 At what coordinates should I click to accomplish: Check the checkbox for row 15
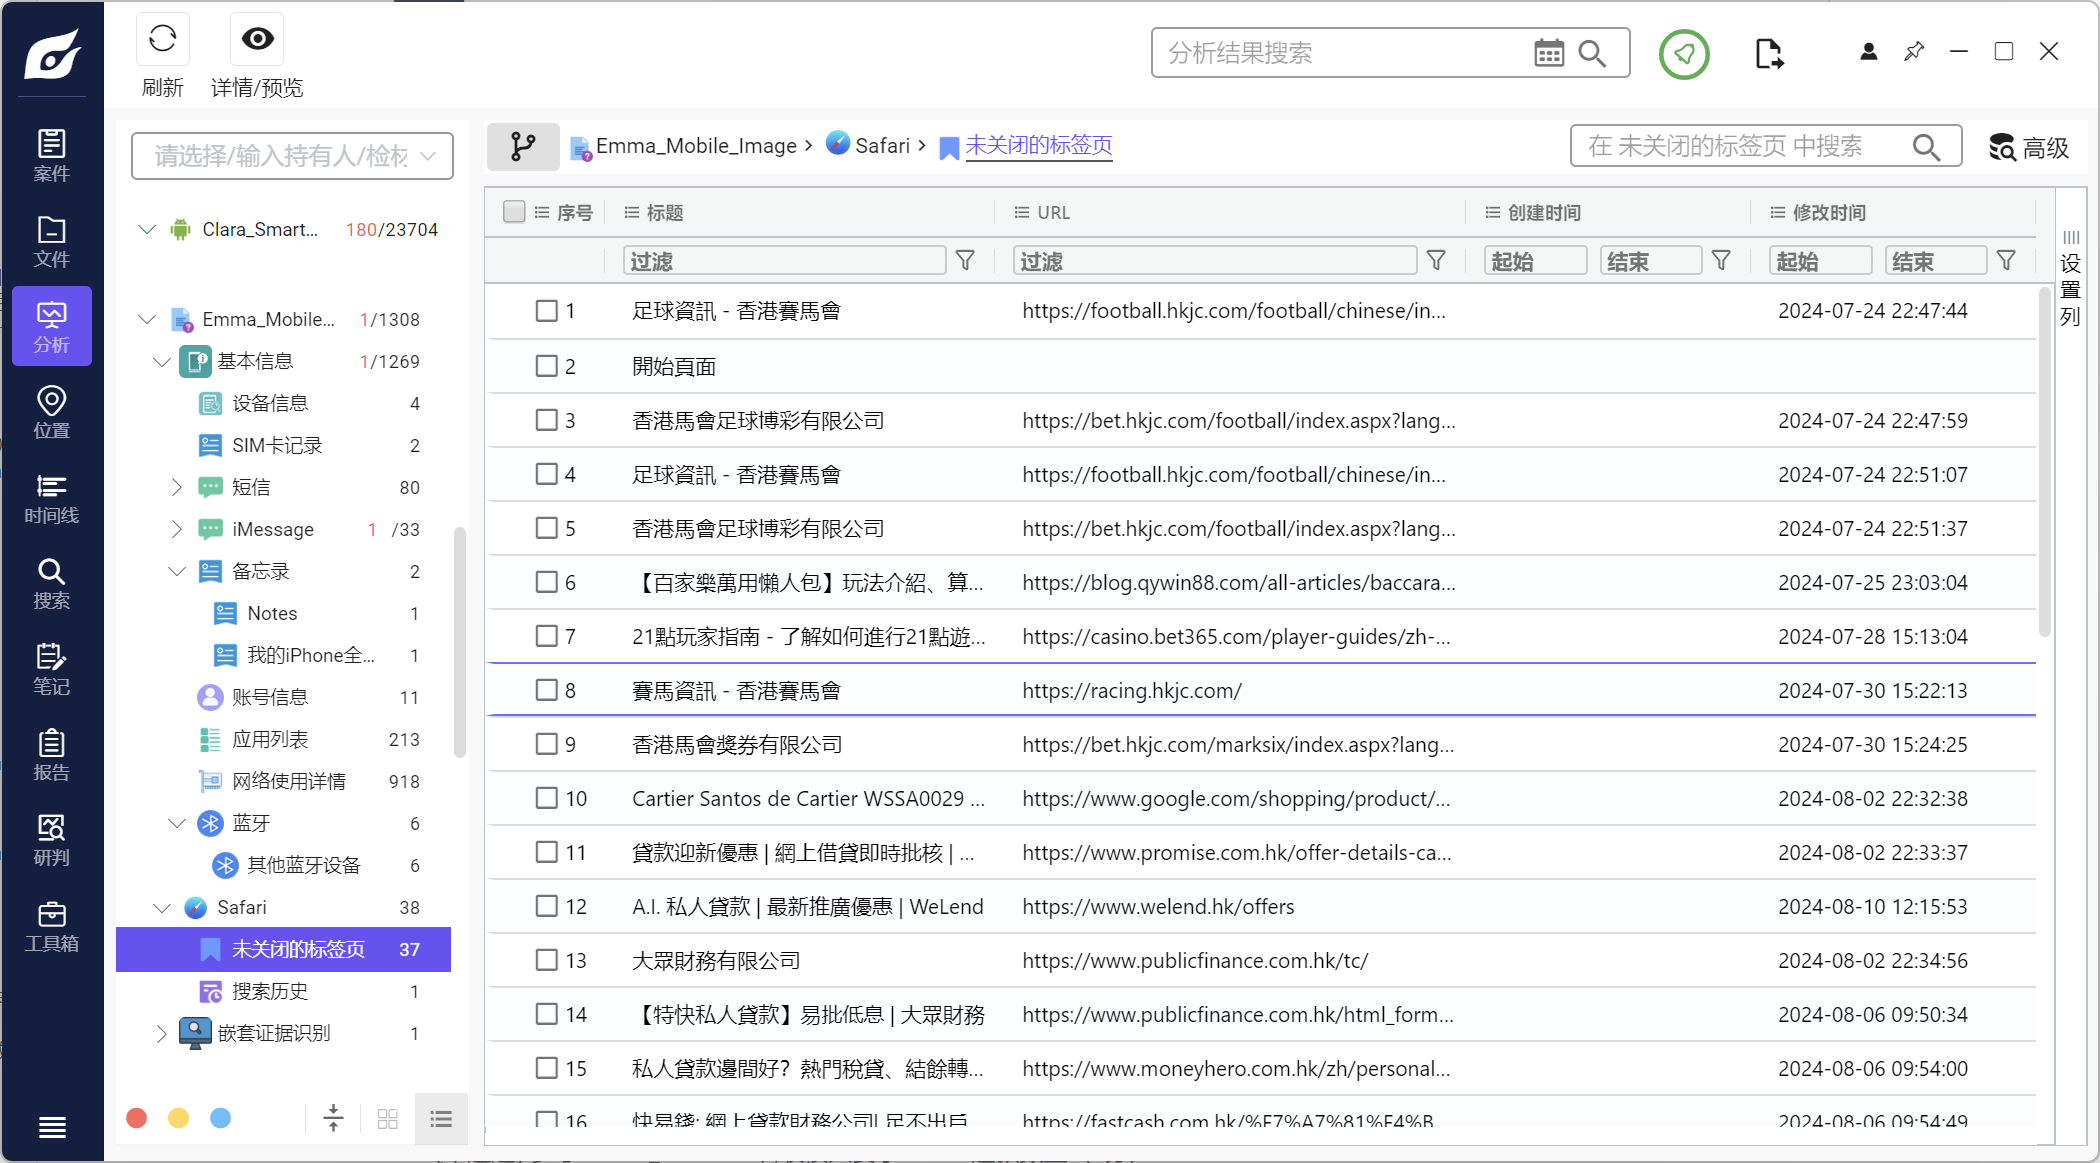pyautogui.click(x=546, y=1068)
